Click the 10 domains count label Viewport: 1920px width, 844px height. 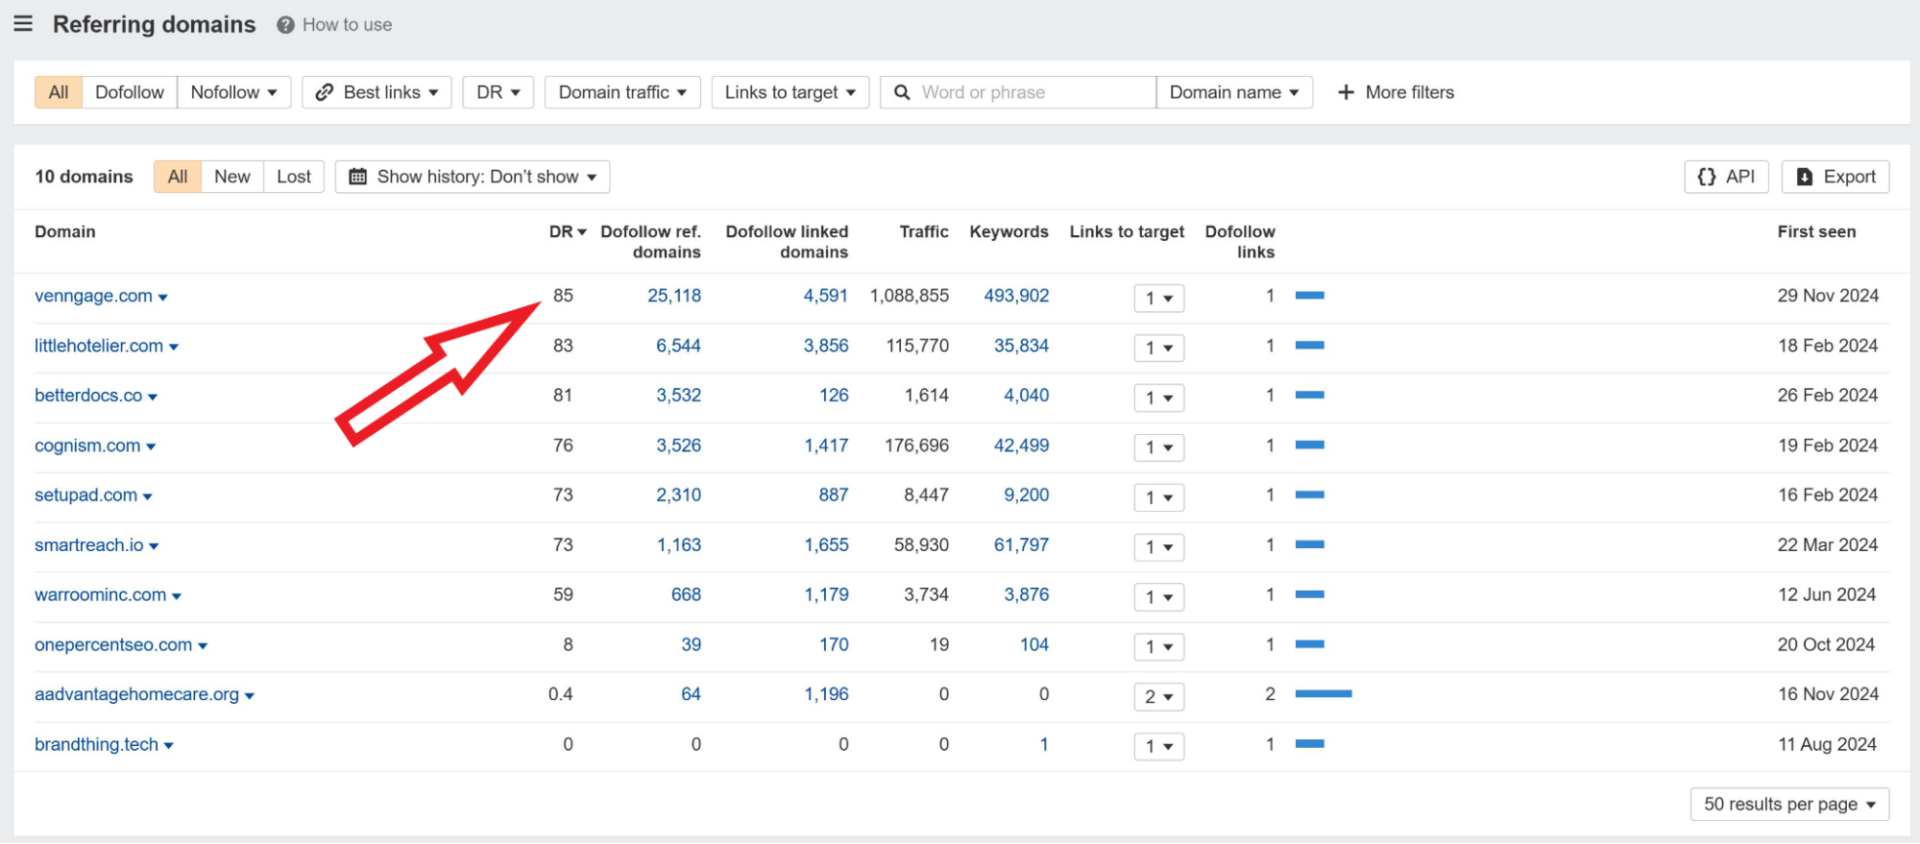[84, 177]
